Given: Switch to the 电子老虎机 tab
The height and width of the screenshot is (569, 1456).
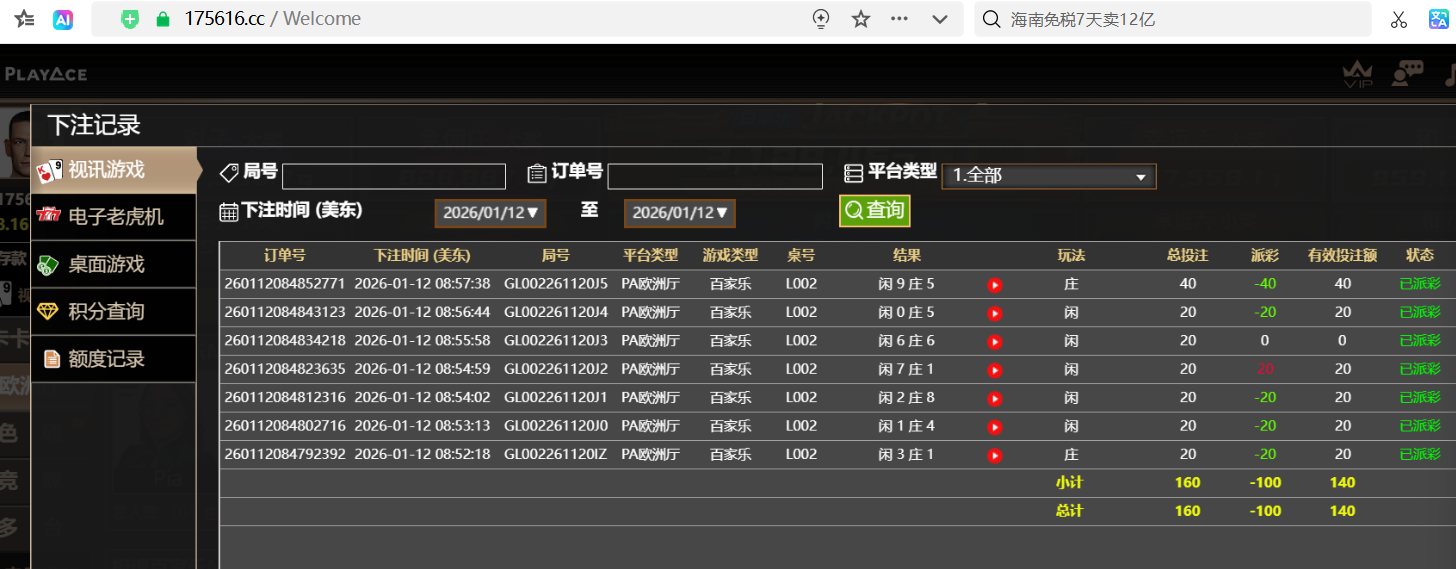Looking at the screenshot, I should point(114,217).
